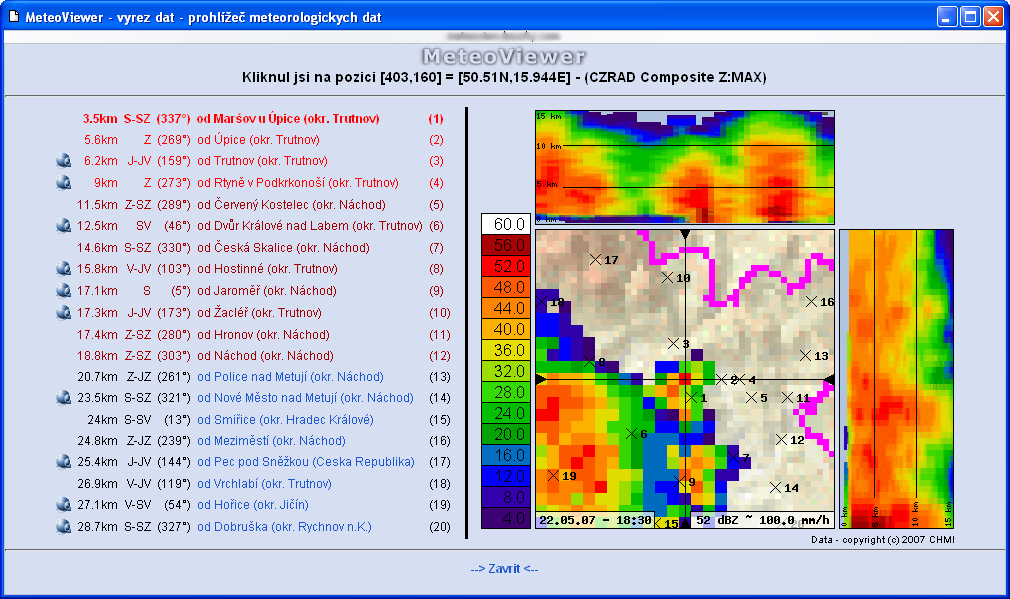Follow od Smiřice (okr. Hradec Králové) link
This screenshot has width=1010, height=599.
(x=285, y=420)
